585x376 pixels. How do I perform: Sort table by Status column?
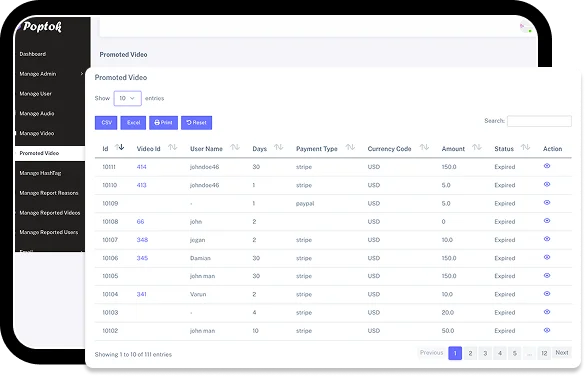525,148
